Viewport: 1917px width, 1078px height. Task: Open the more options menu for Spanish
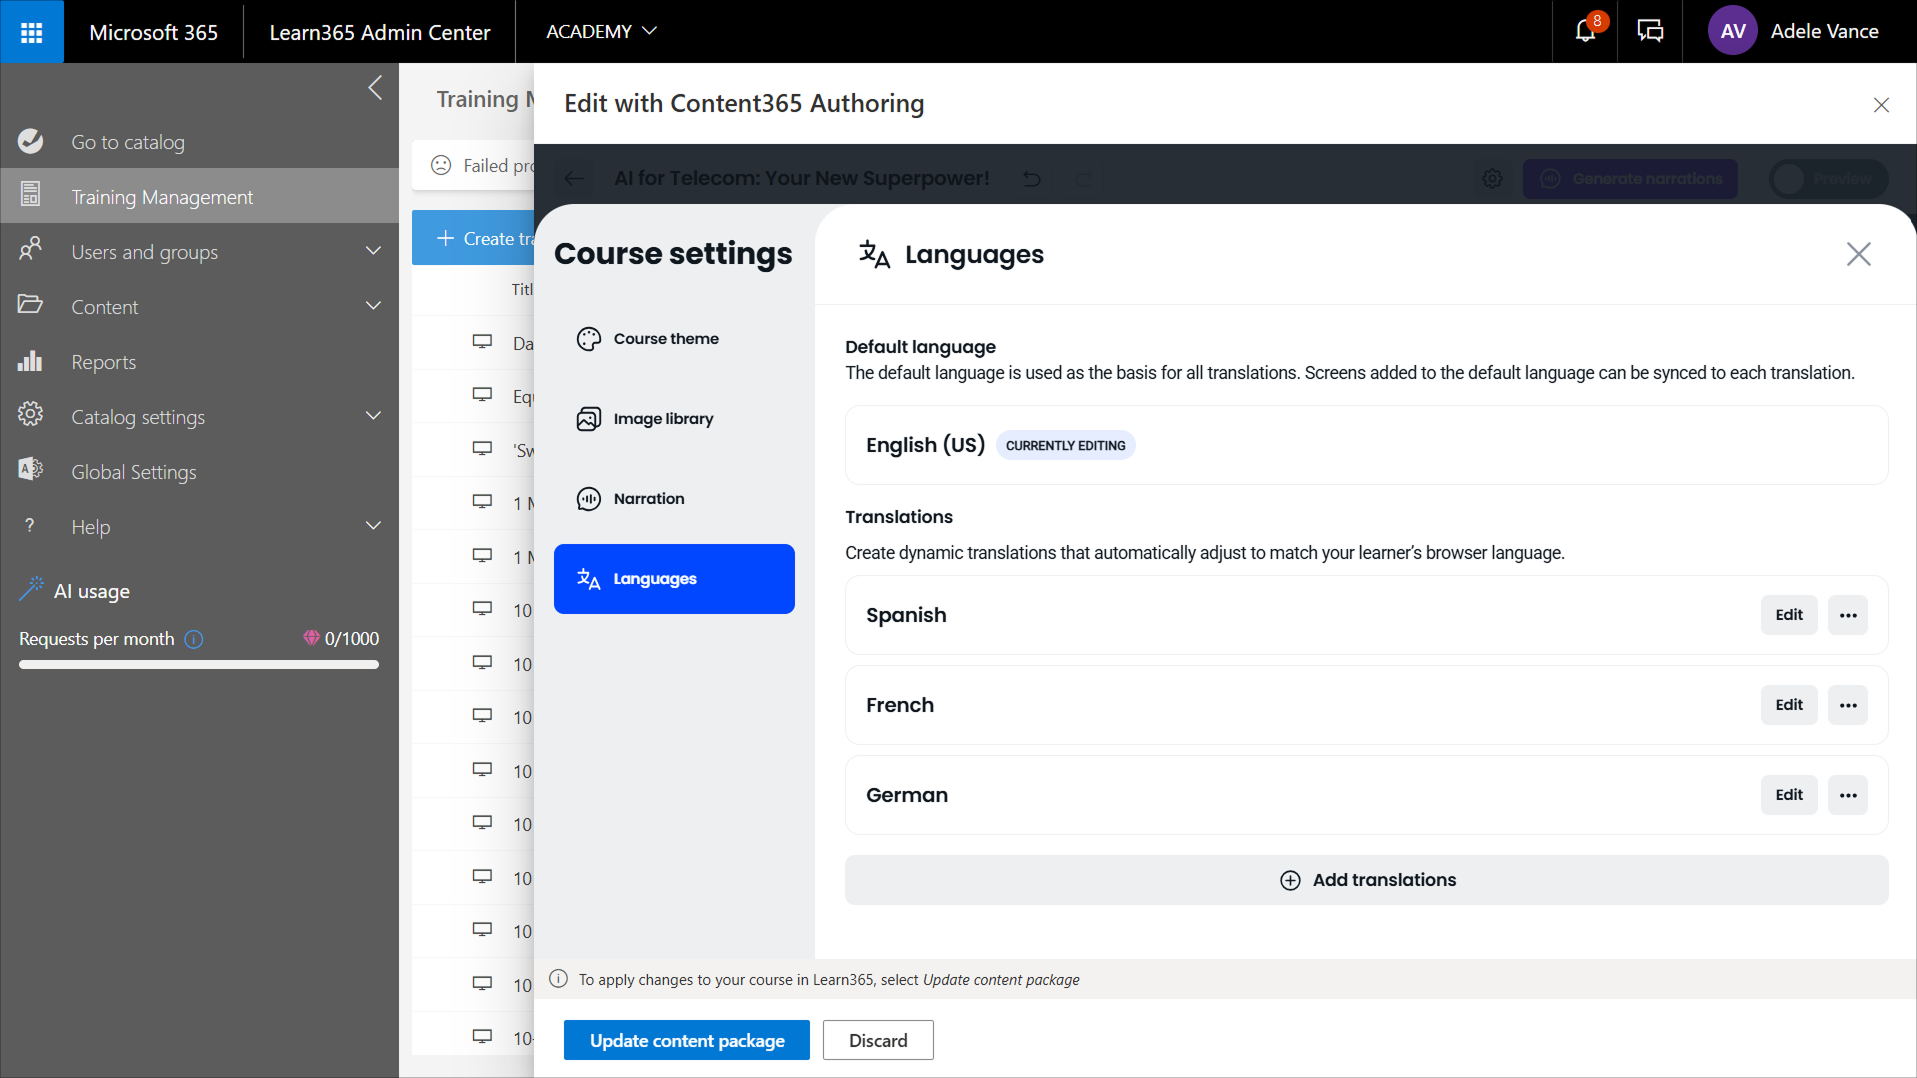click(1847, 615)
